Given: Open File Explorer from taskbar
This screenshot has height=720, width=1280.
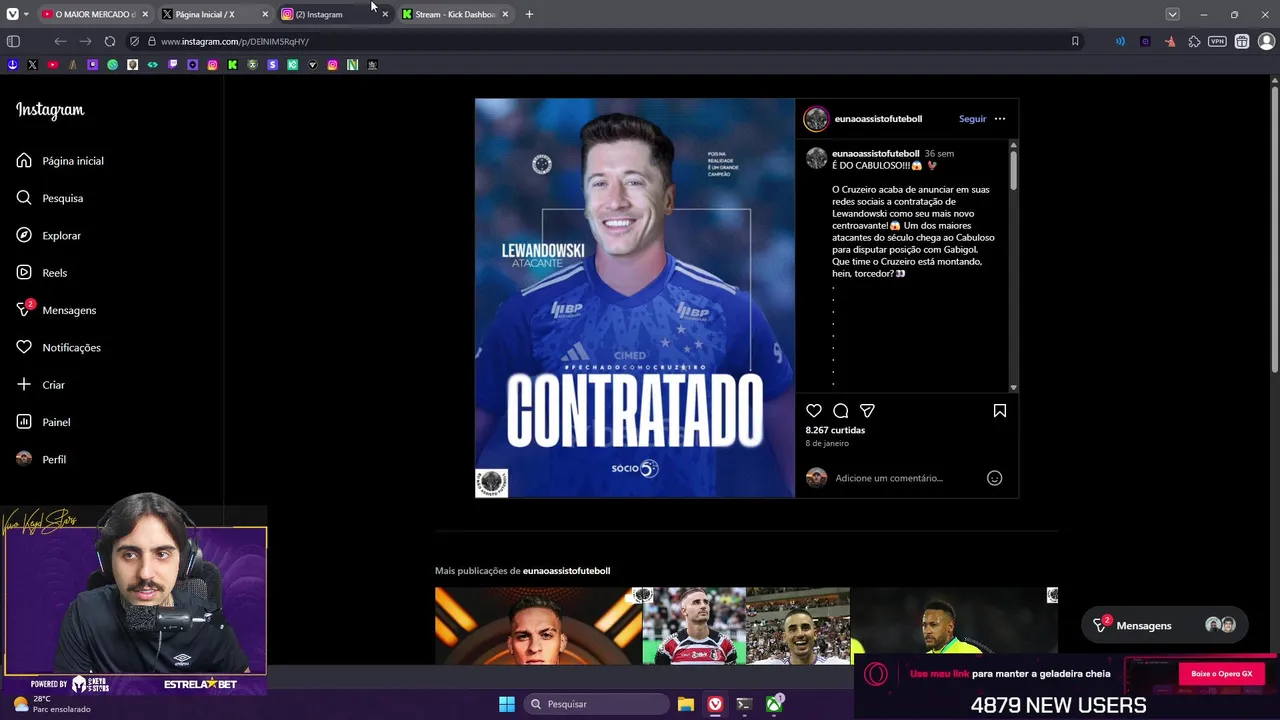Looking at the screenshot, I should 686,704.
